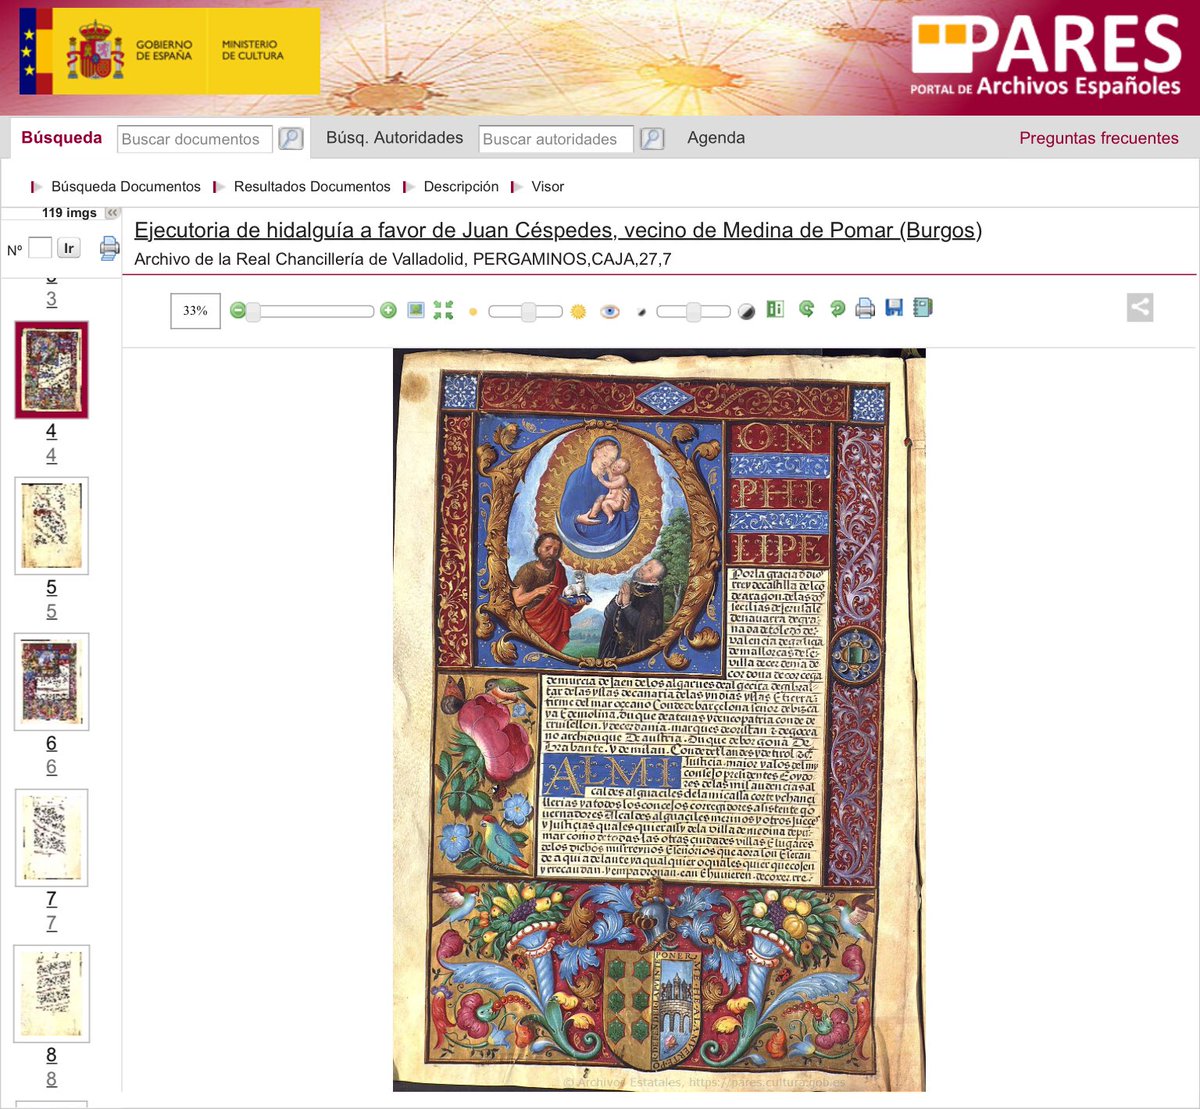Click the bold number 5 page link

tap(51, 587)
